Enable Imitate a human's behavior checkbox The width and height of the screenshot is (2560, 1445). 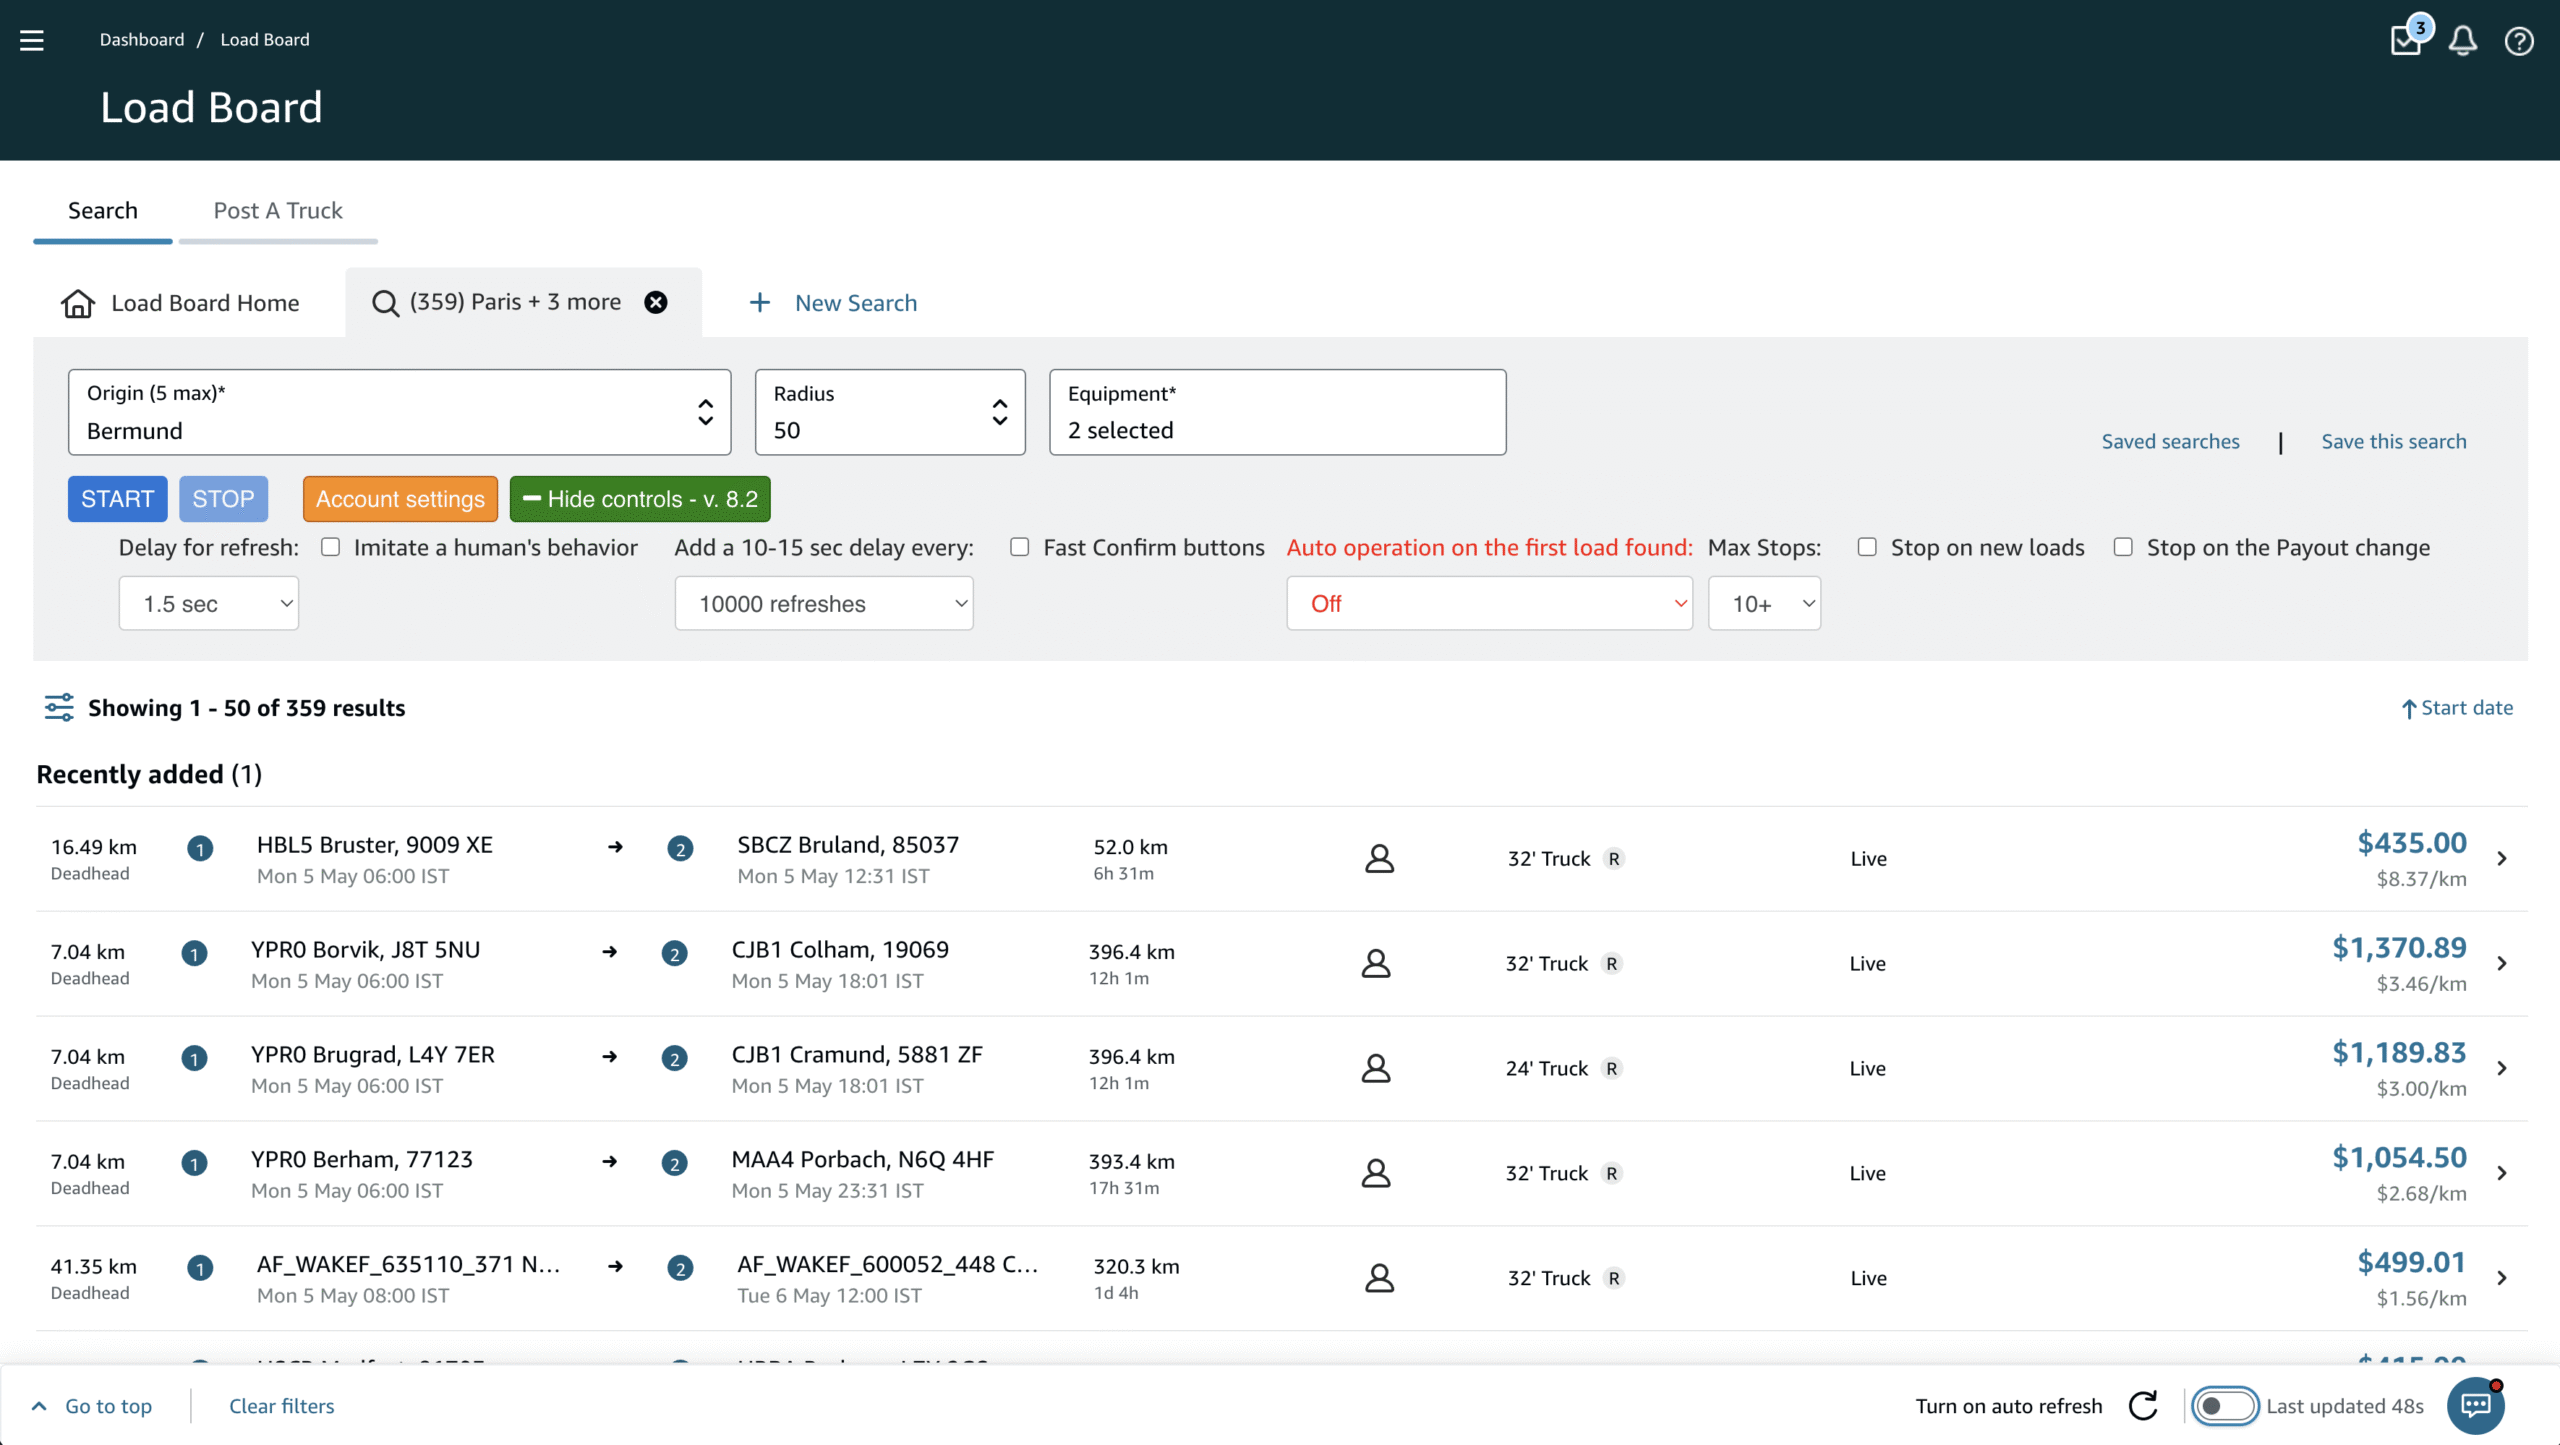click(x=330, y=547)
